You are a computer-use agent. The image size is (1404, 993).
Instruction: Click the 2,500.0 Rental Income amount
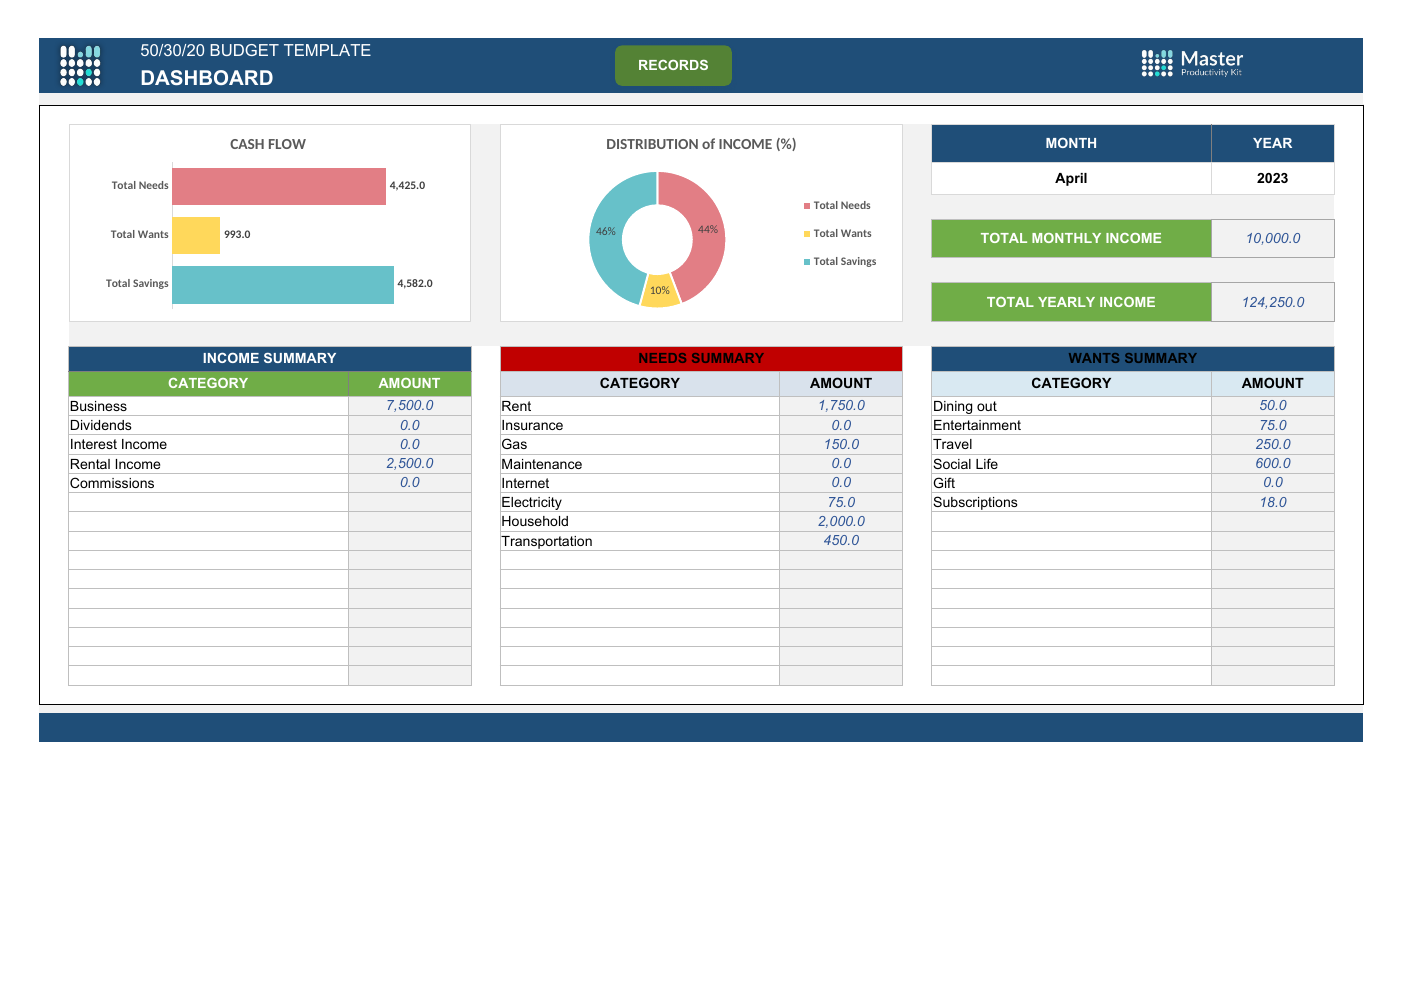coord(410,464)
